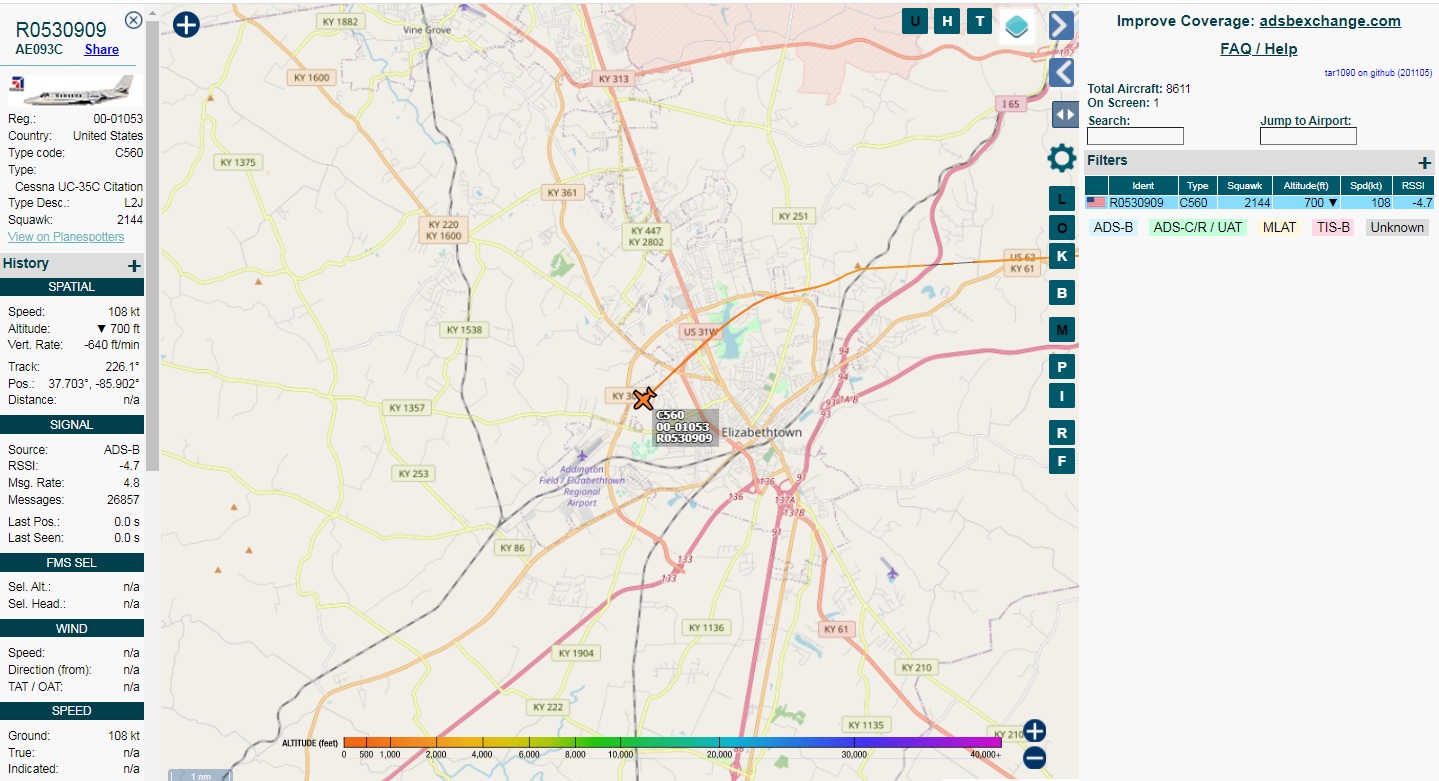
Task: Click the Unknown legend swatch
Action: tap(1397, 228)
